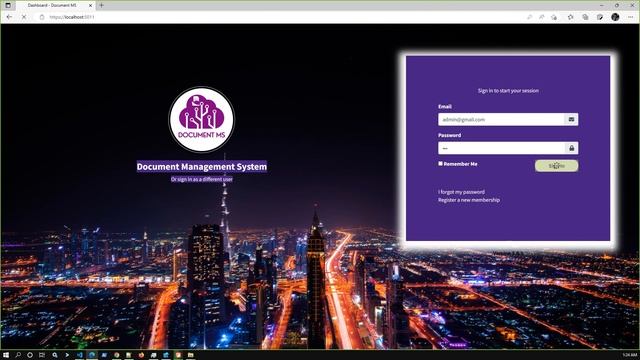
Task: Open the Collections icon
Action: click(585, 17)
